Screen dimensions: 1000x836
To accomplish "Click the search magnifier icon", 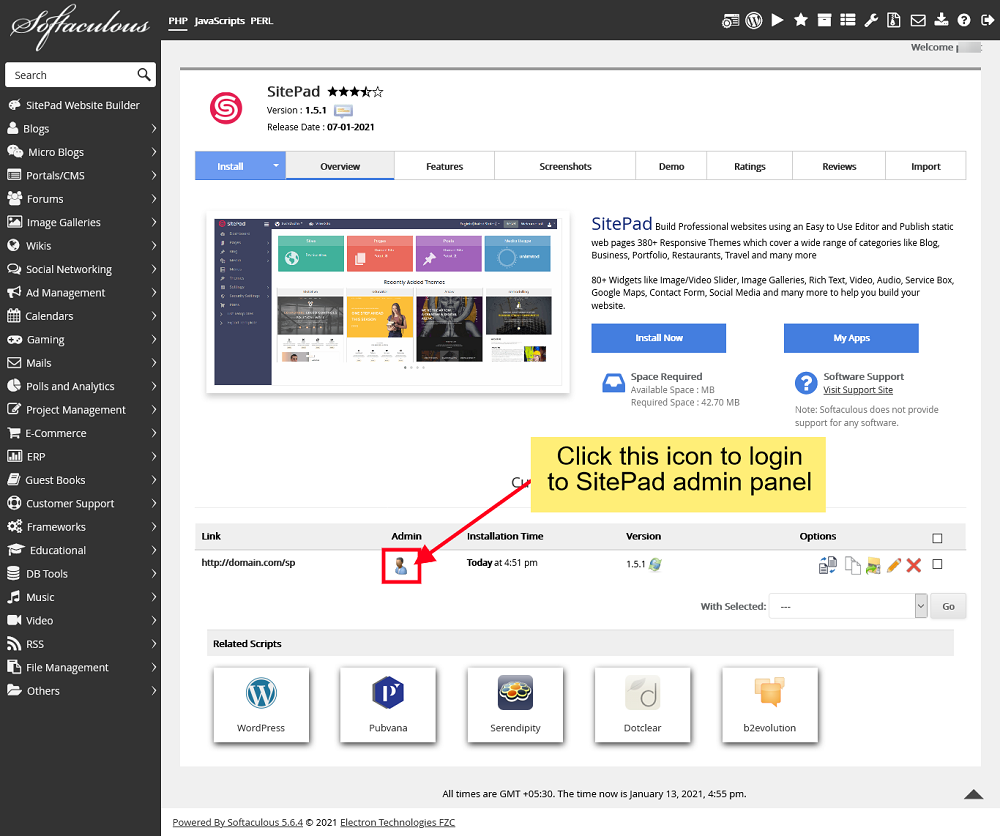I will click(x=144, y=75).
